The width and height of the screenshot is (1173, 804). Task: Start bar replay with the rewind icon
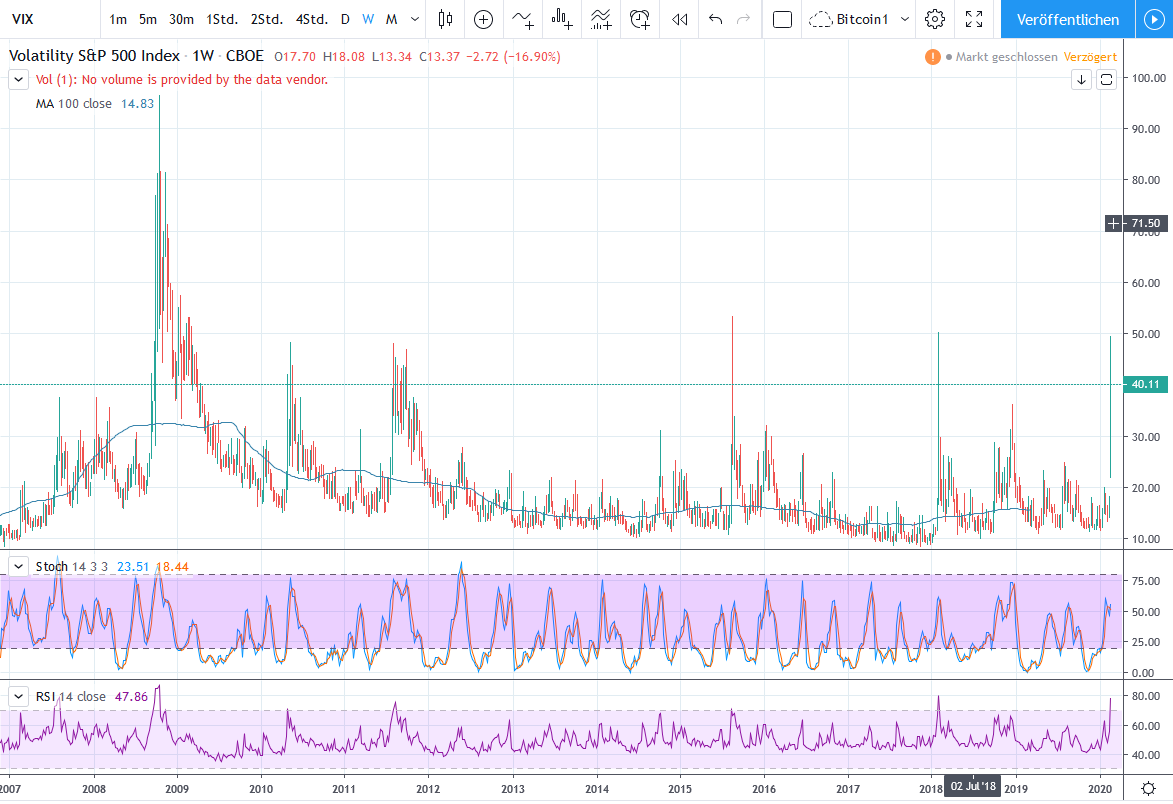point(680,19)
